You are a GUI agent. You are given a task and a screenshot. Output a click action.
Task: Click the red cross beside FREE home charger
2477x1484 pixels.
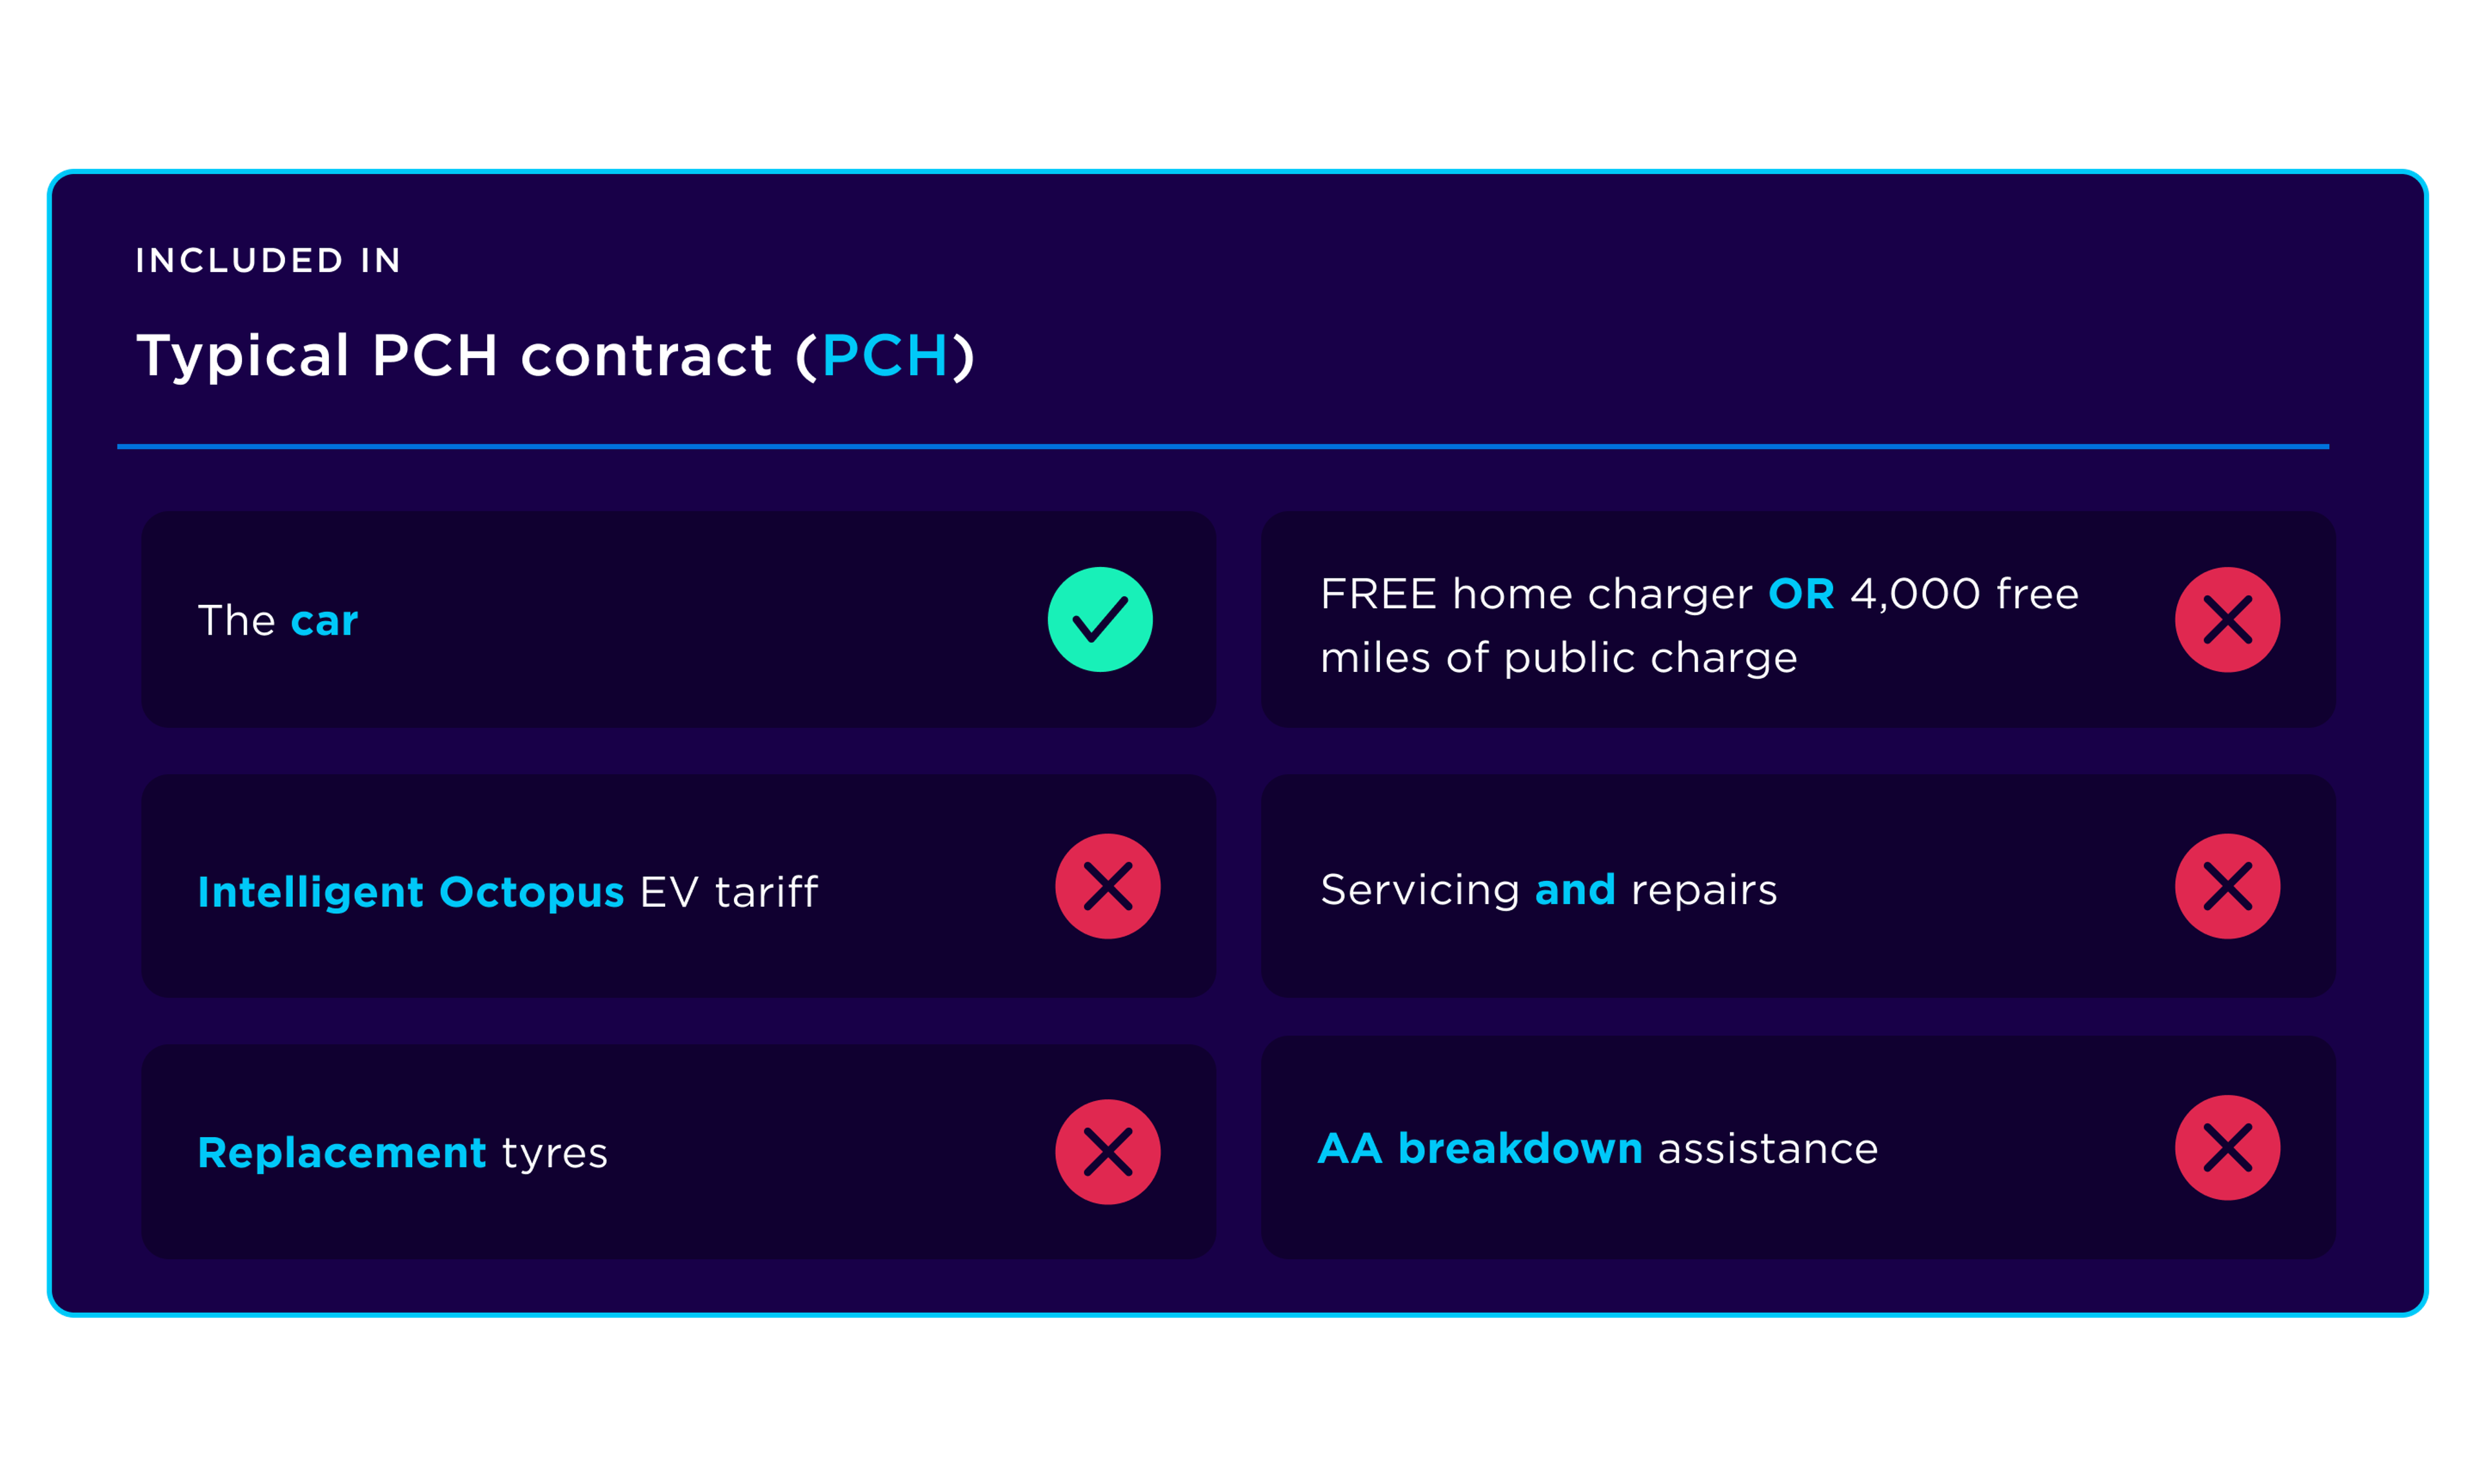(2227, 620)
